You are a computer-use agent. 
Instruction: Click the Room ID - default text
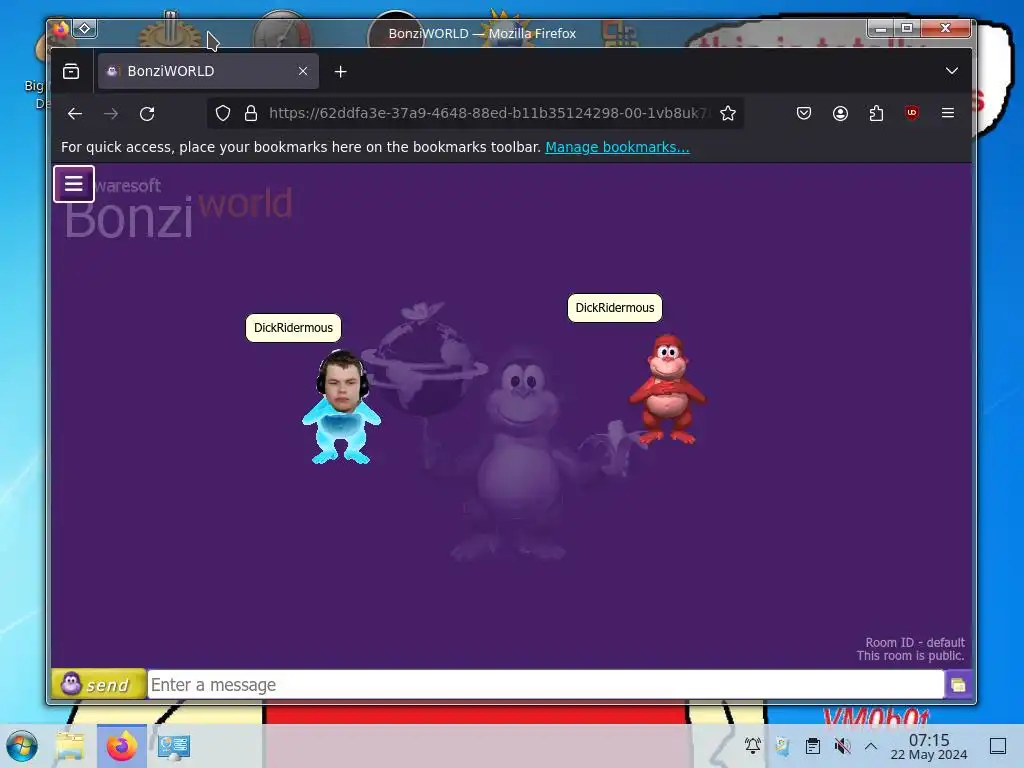coord(915,643)
